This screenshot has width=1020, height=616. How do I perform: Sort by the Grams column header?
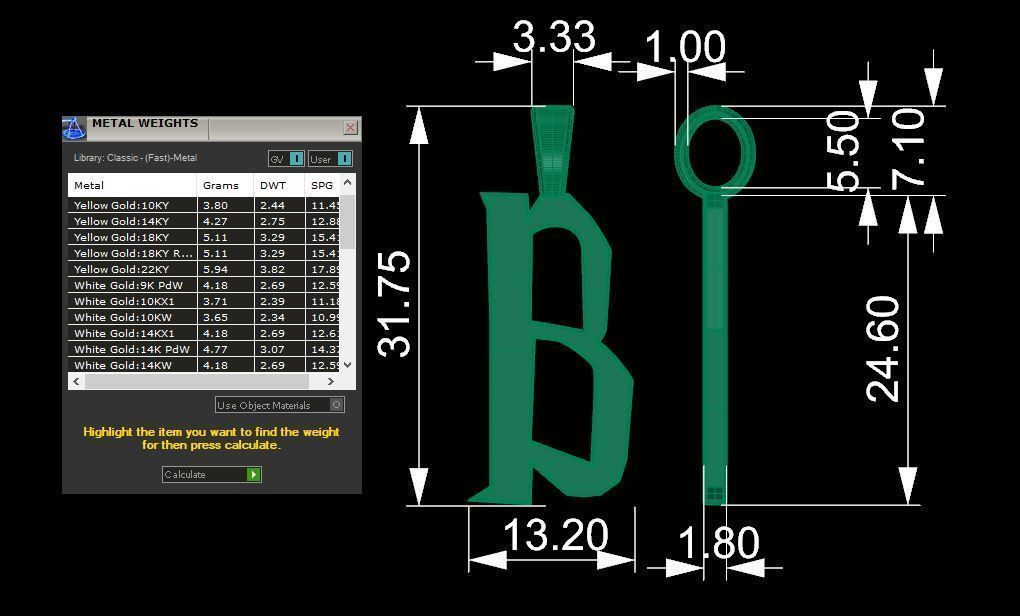(x=225, y=185)
